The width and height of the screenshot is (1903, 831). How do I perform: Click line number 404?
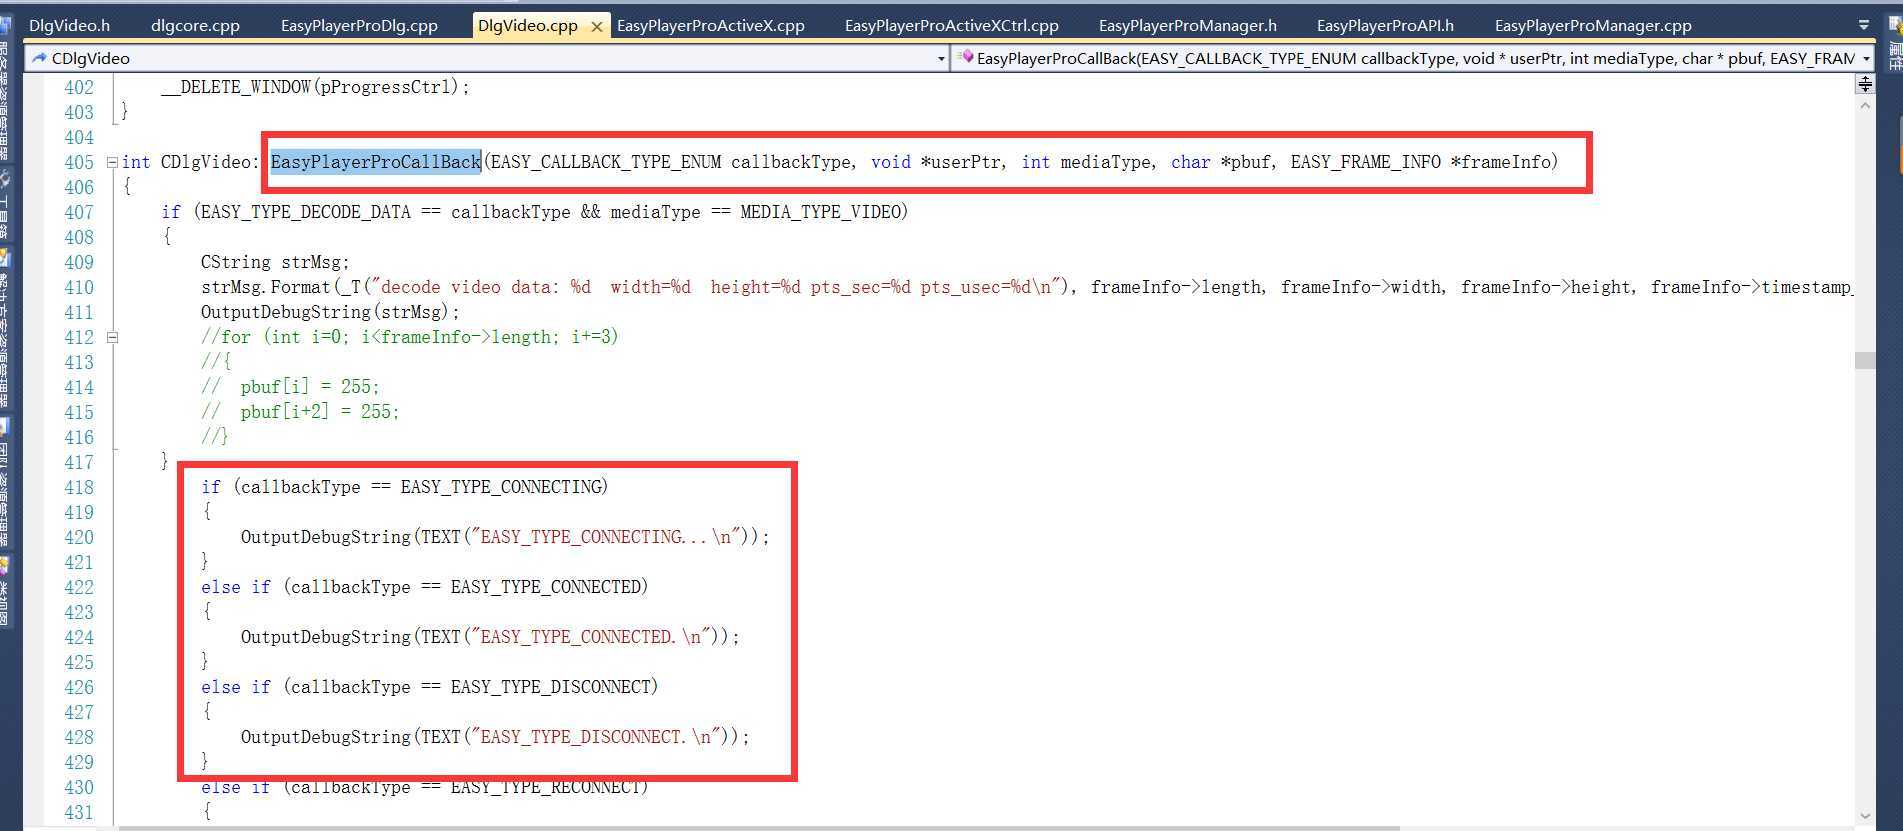click(79, 137)
